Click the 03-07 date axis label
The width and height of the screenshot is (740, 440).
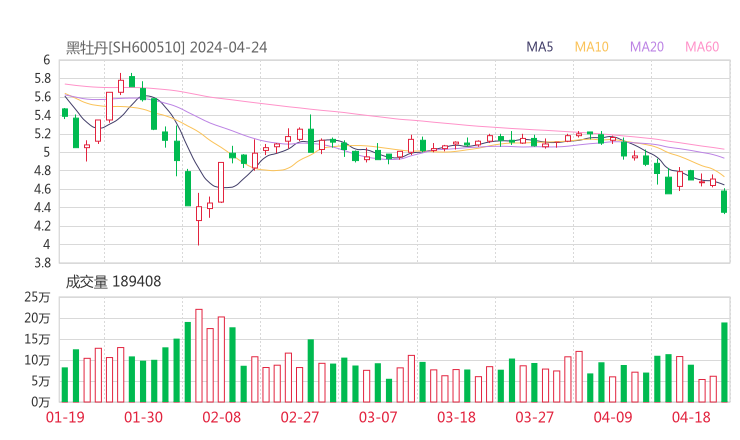(x=378, y=417)
